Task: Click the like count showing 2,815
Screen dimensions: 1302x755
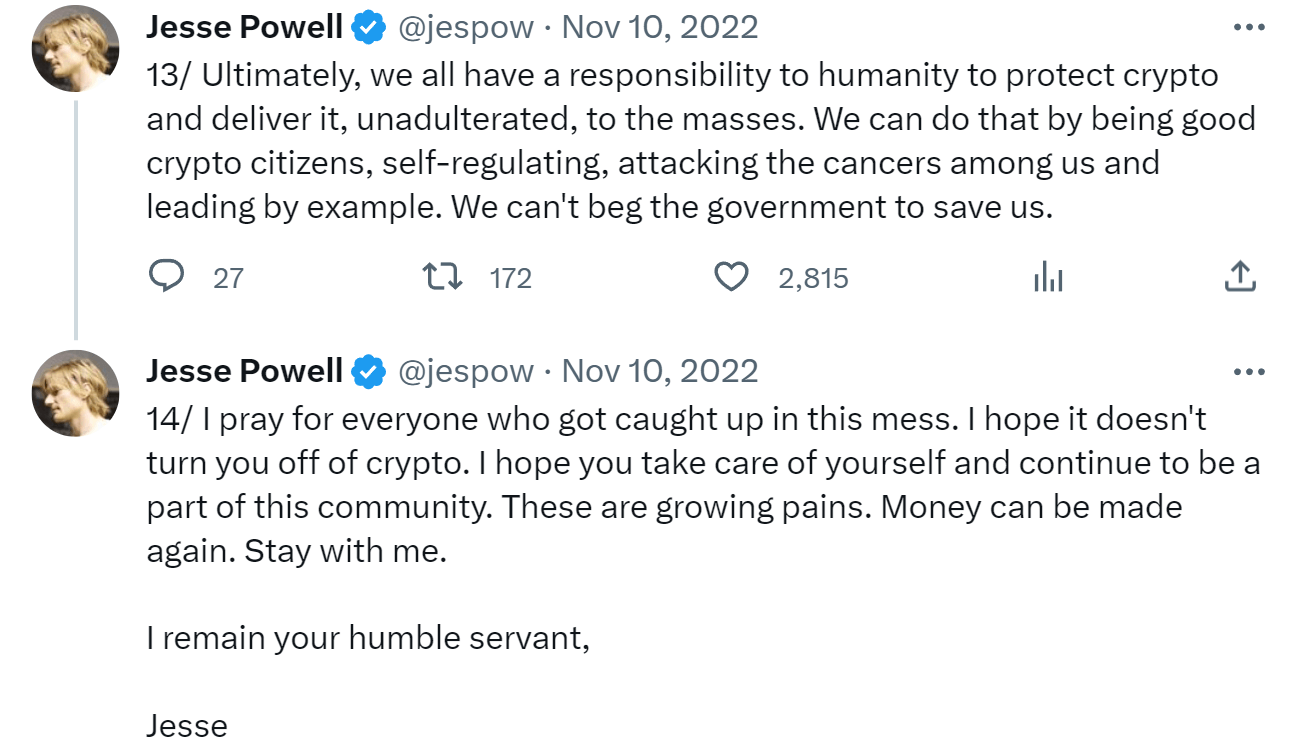Action: (x=814, y=277)
